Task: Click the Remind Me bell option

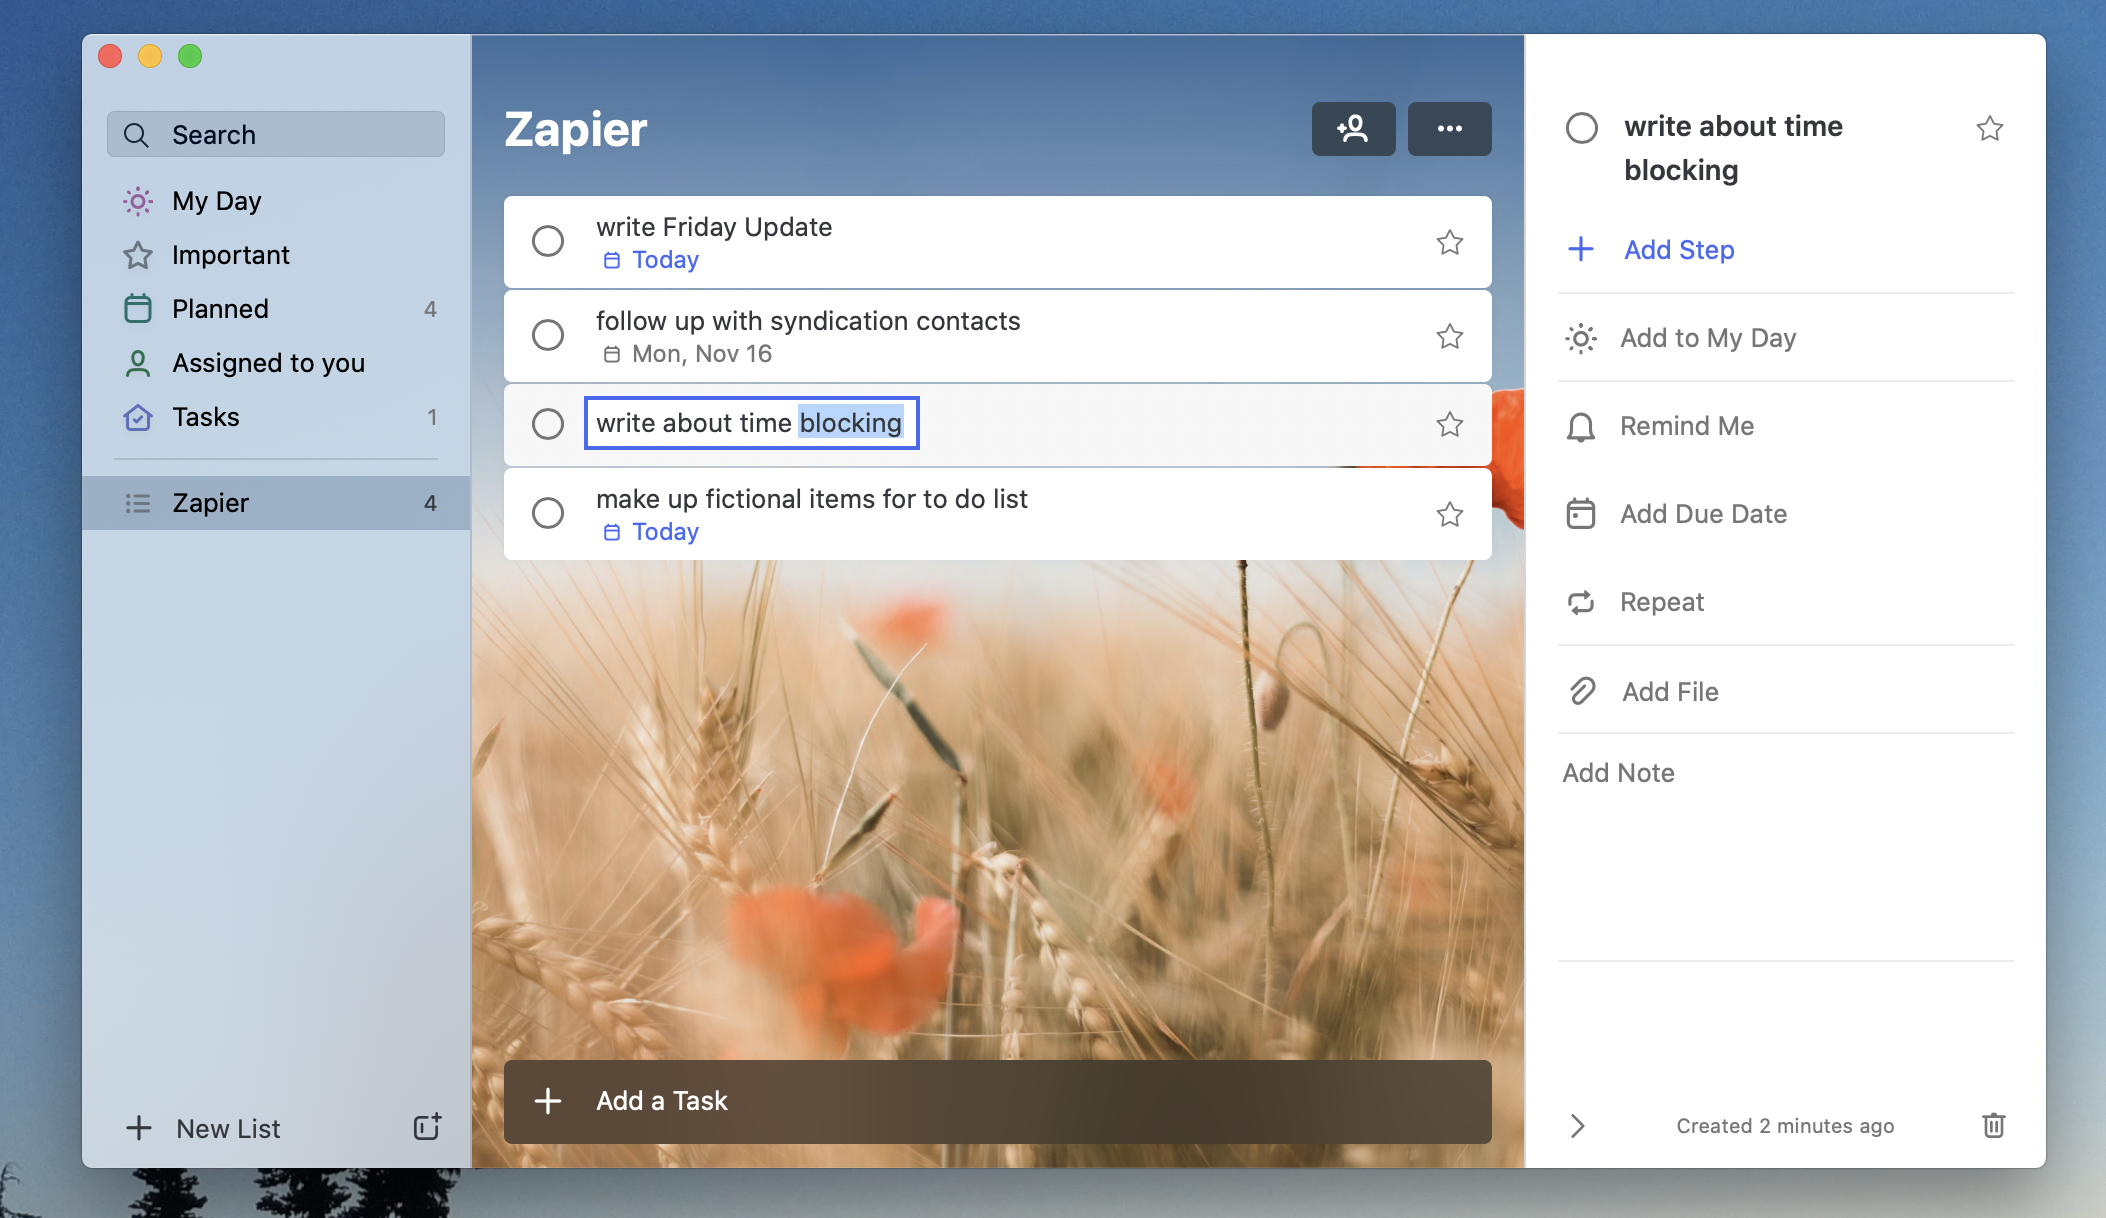Action: pos(1687,426)
